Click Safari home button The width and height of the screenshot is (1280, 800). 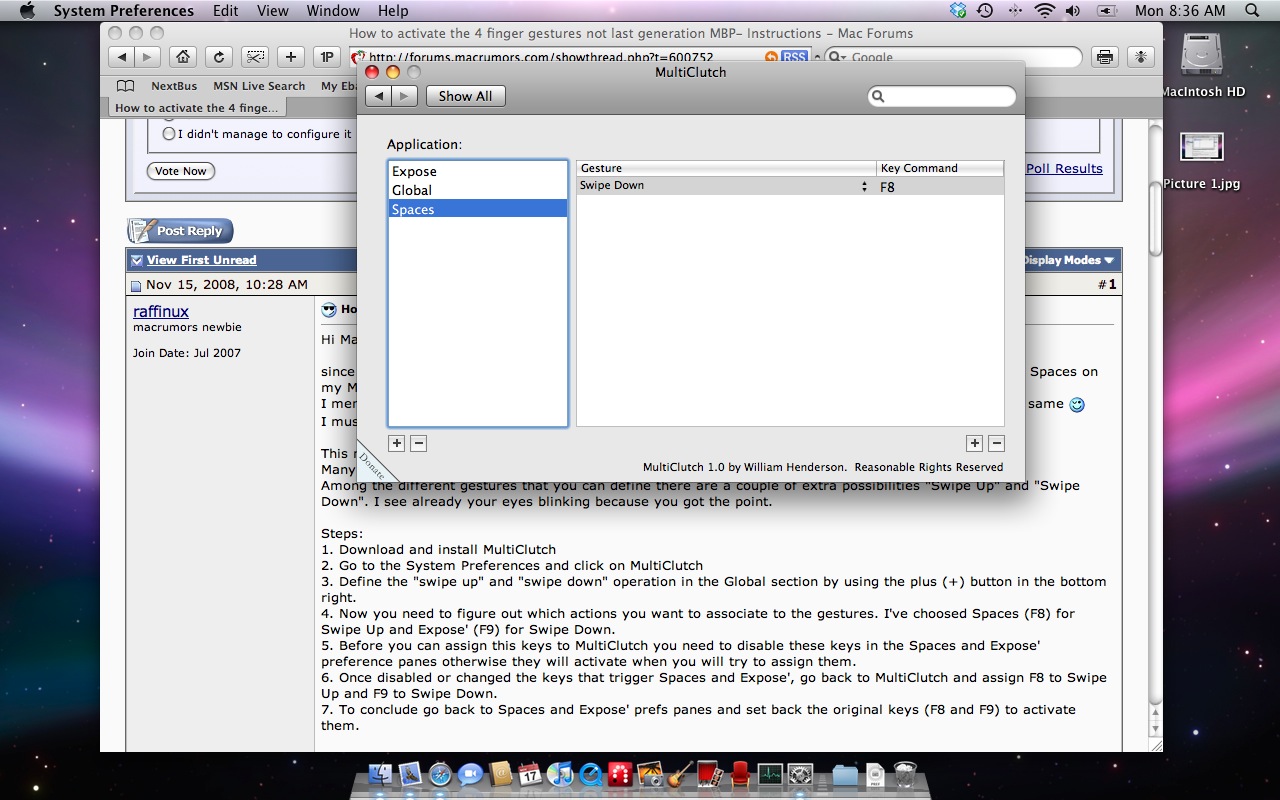coord(181,57)
